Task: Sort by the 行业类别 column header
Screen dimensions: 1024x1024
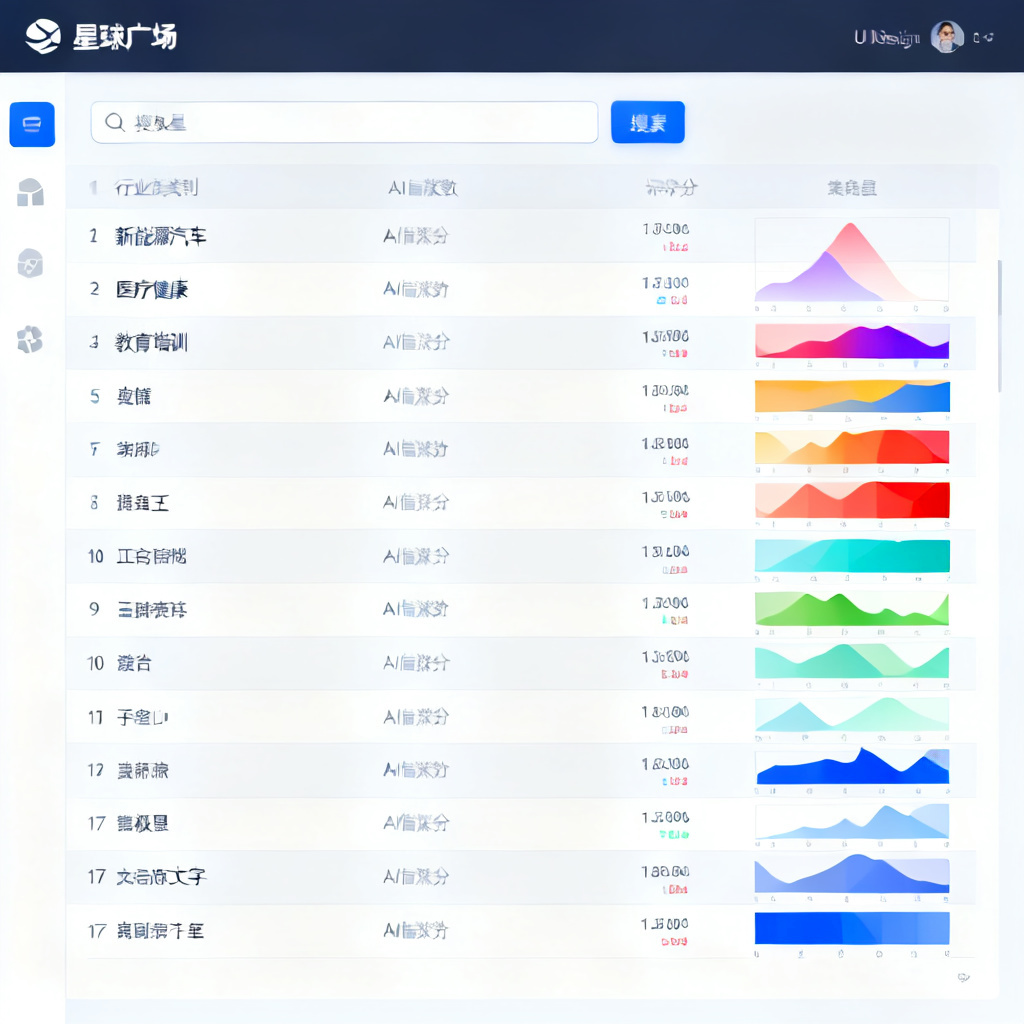Action: click(x=156, y=188)
